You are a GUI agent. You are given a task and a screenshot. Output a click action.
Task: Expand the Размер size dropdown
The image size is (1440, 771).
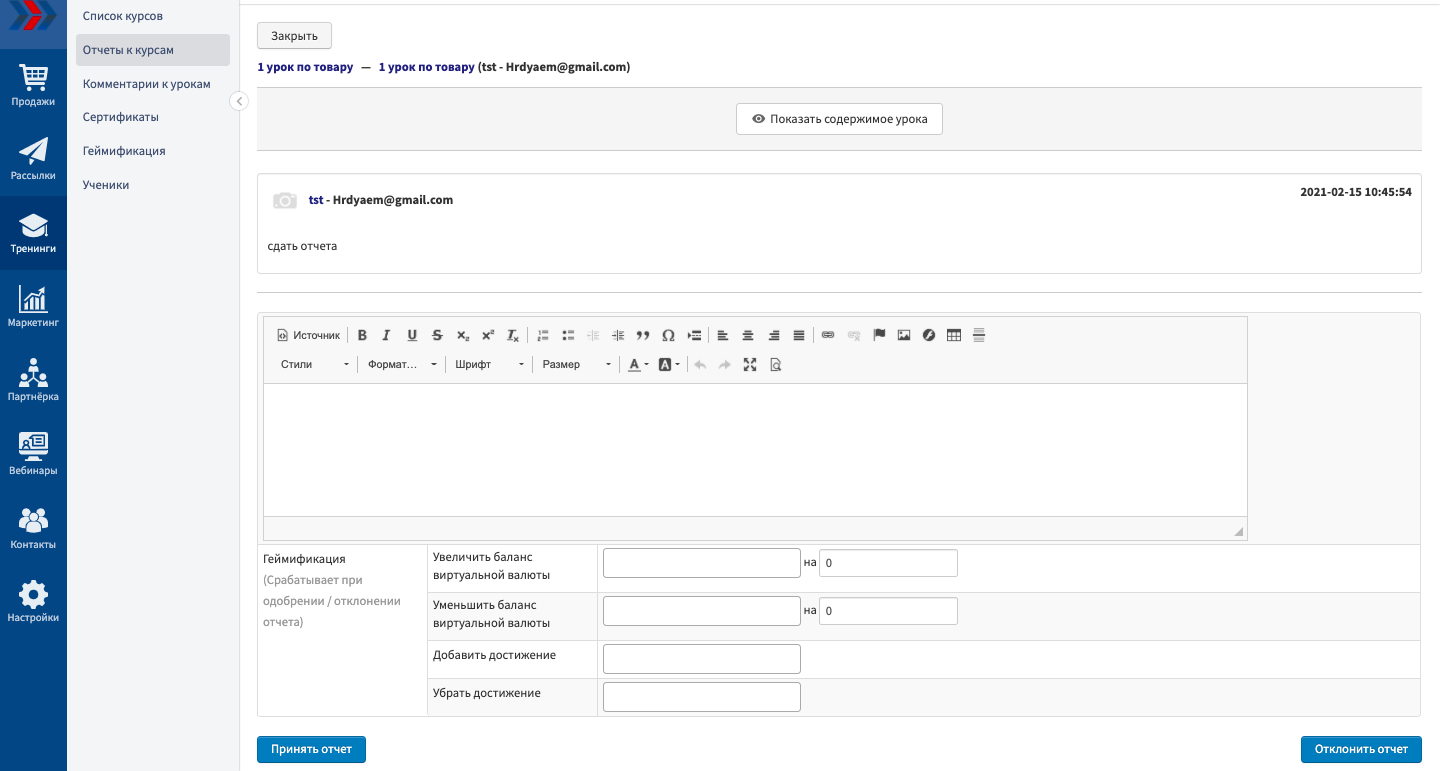[x=576, y=365]
